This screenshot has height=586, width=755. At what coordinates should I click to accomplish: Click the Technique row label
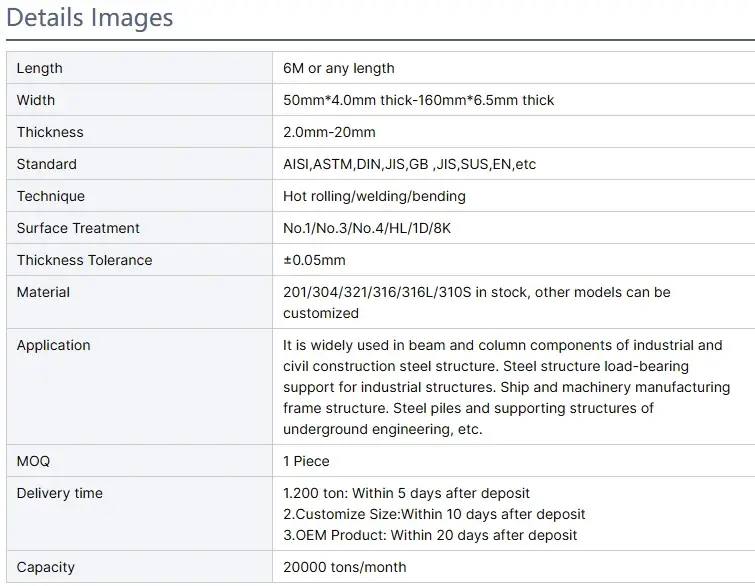(x=51, y=196)
